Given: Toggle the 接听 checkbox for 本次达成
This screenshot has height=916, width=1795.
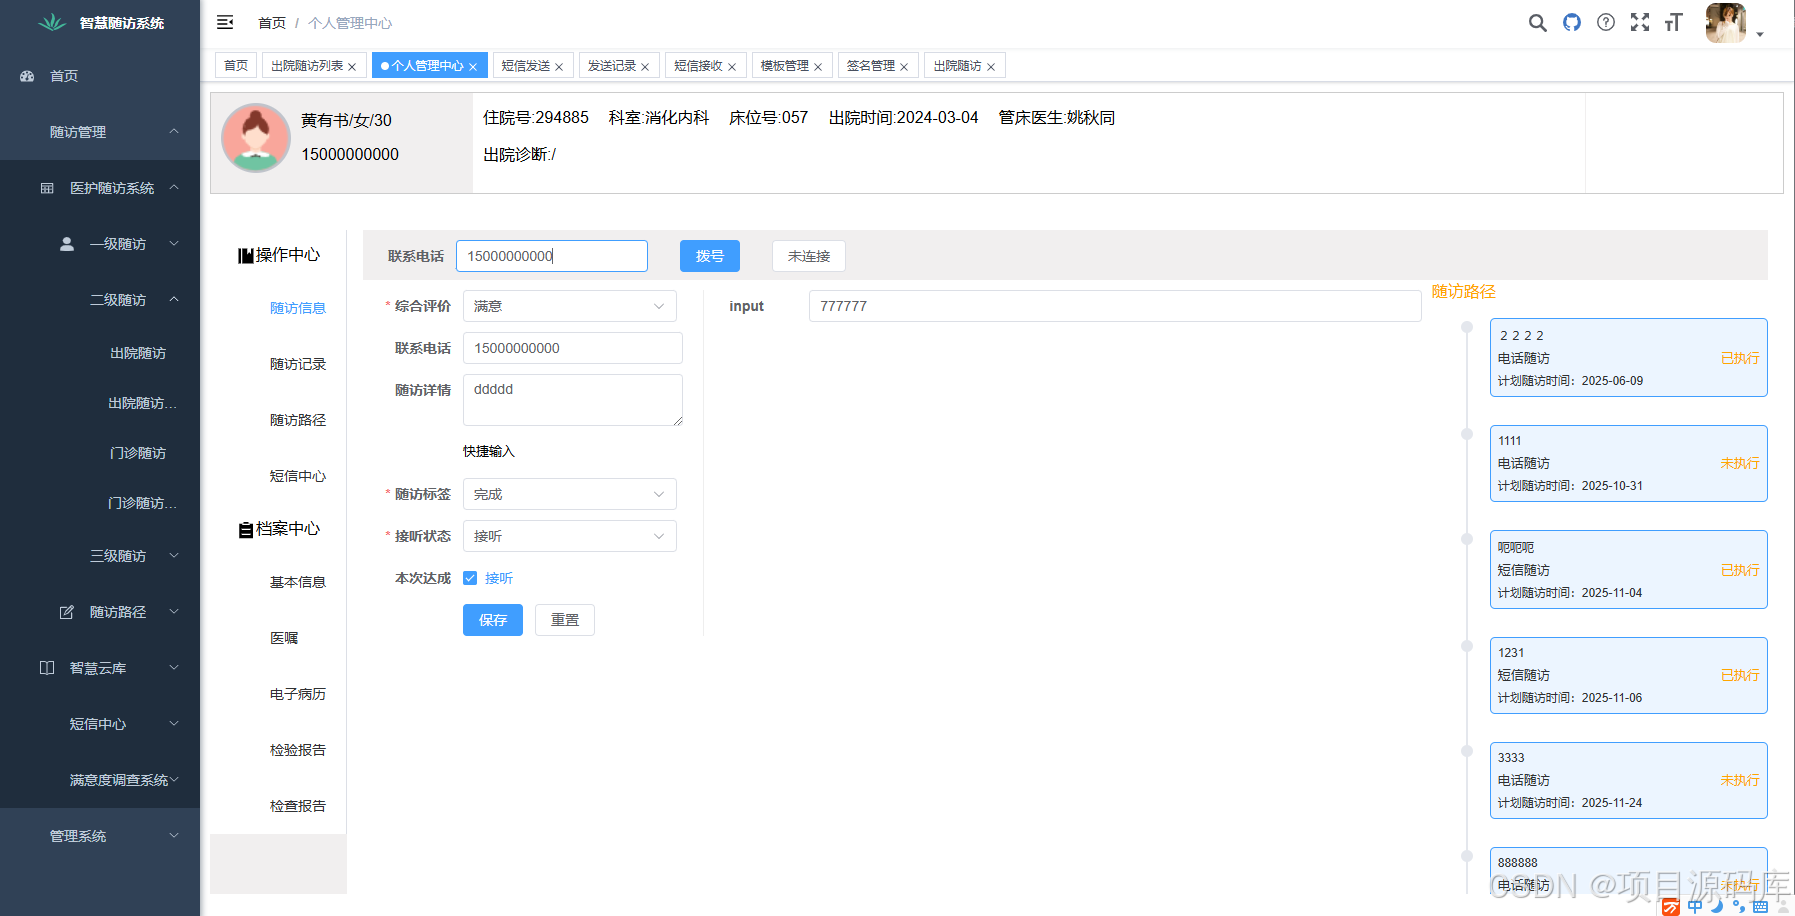Looking at the screenshot, I should (x=470, y=578).
